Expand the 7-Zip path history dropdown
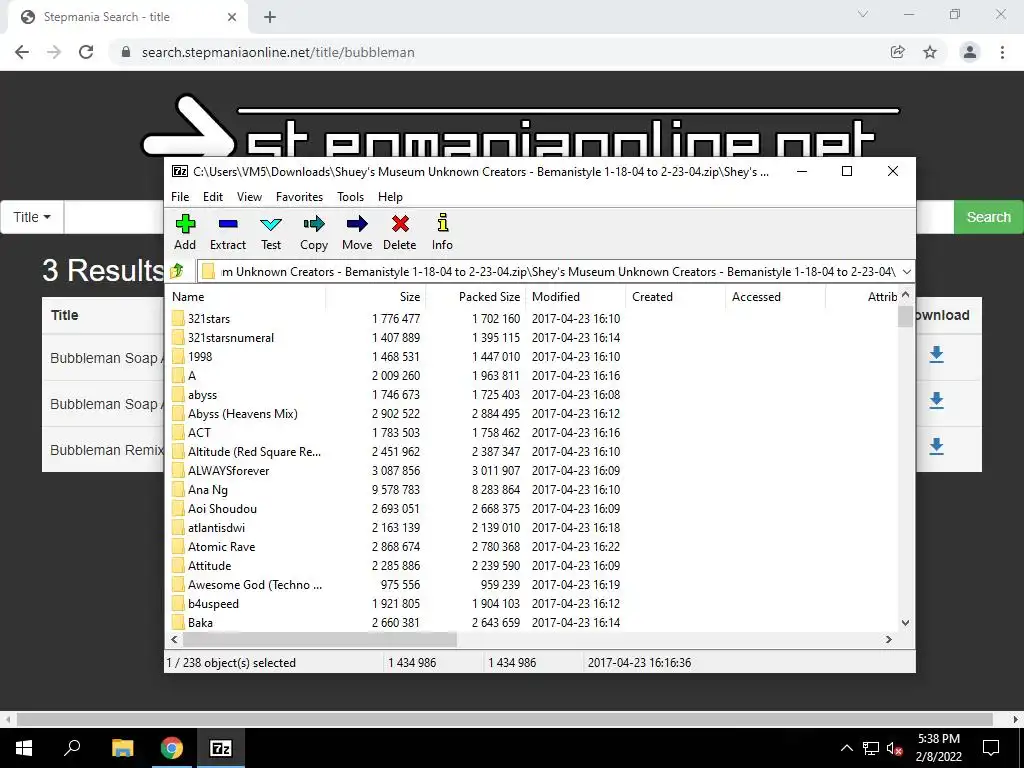The image size is (1024, 768). tap(906, 272)
